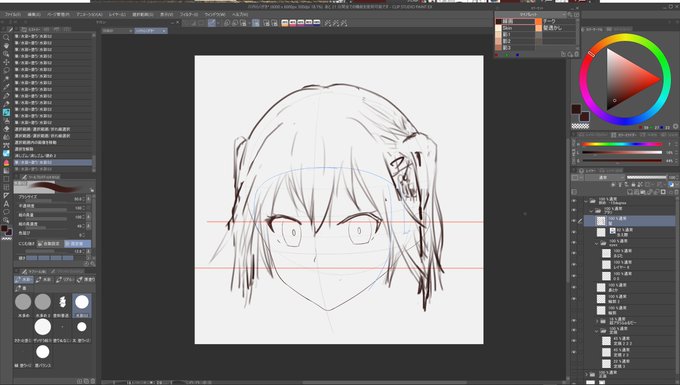Select the highlighted history entry
This screenshot has height=385, width=680.
pyautogui.click(x=53, y=162)
